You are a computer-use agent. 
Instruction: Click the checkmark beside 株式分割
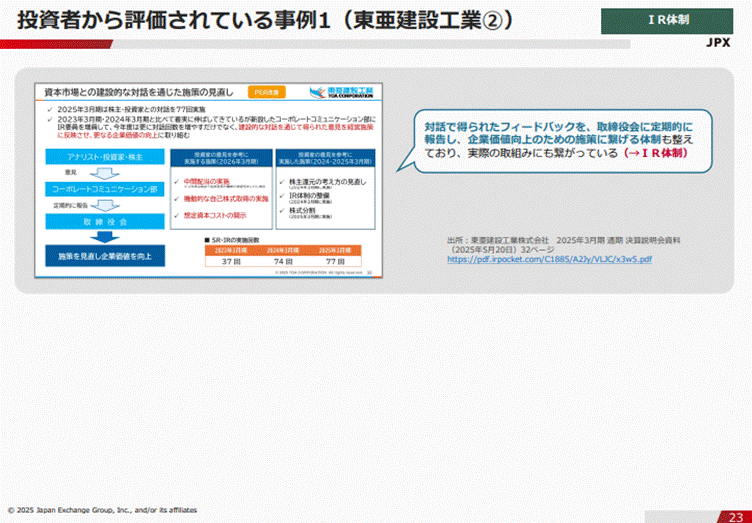coord(279,212)
